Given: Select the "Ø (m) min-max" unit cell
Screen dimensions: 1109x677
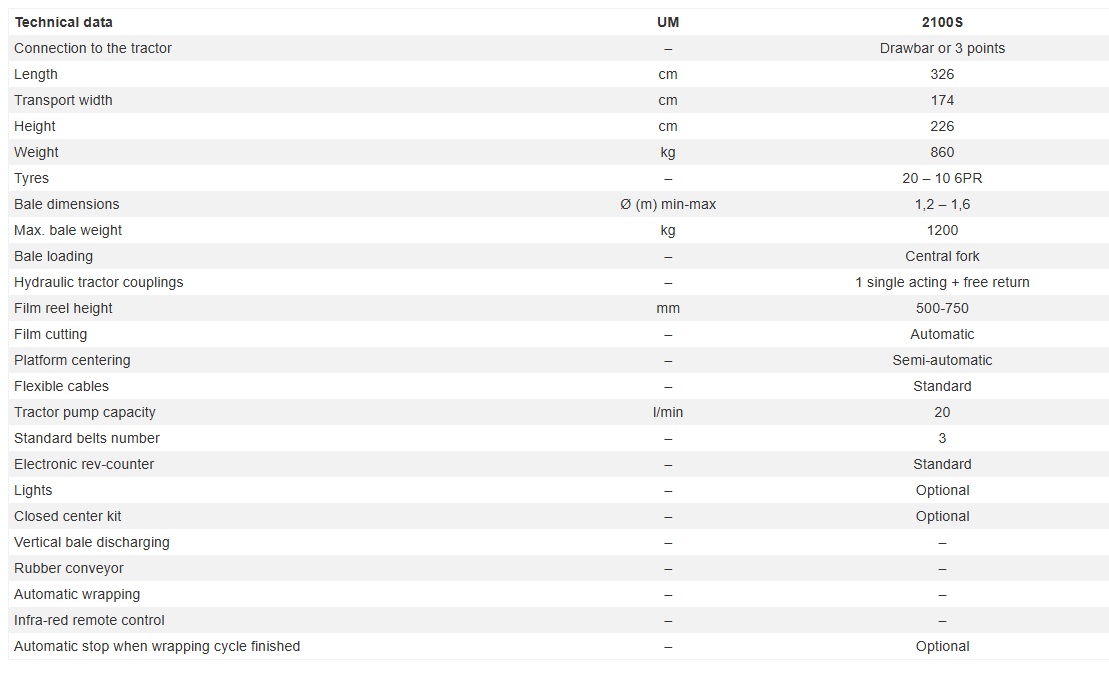Looking at the screenshot, I should point(668,204).
